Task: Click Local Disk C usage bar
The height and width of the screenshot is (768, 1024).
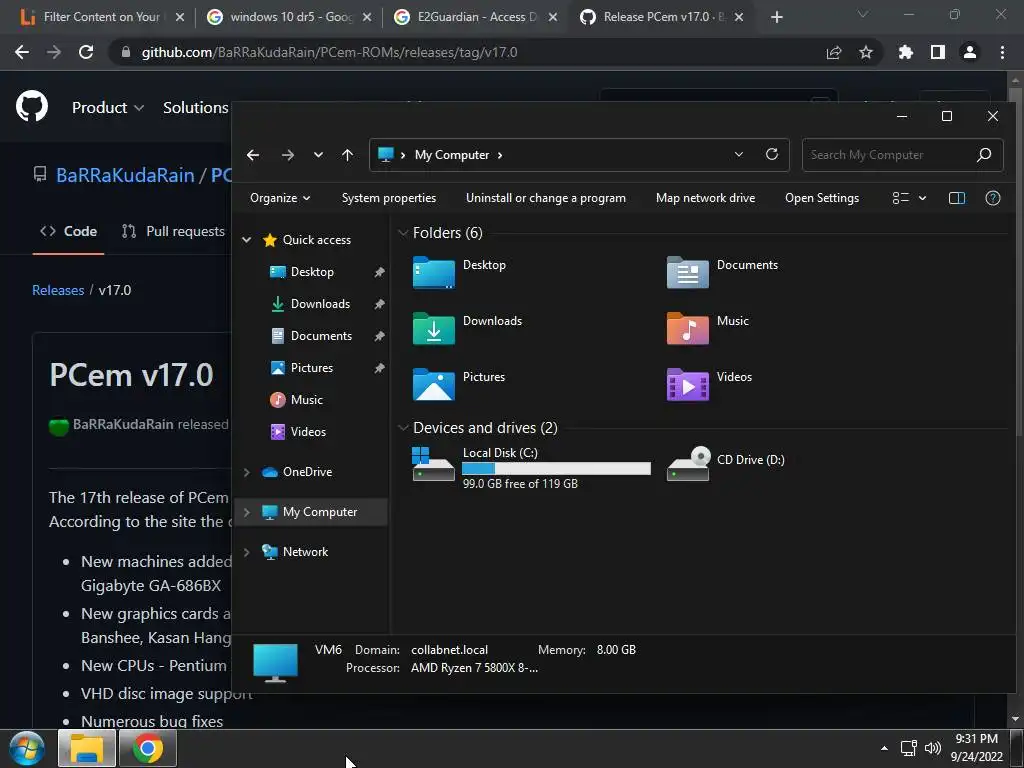Action: point(556,468)
